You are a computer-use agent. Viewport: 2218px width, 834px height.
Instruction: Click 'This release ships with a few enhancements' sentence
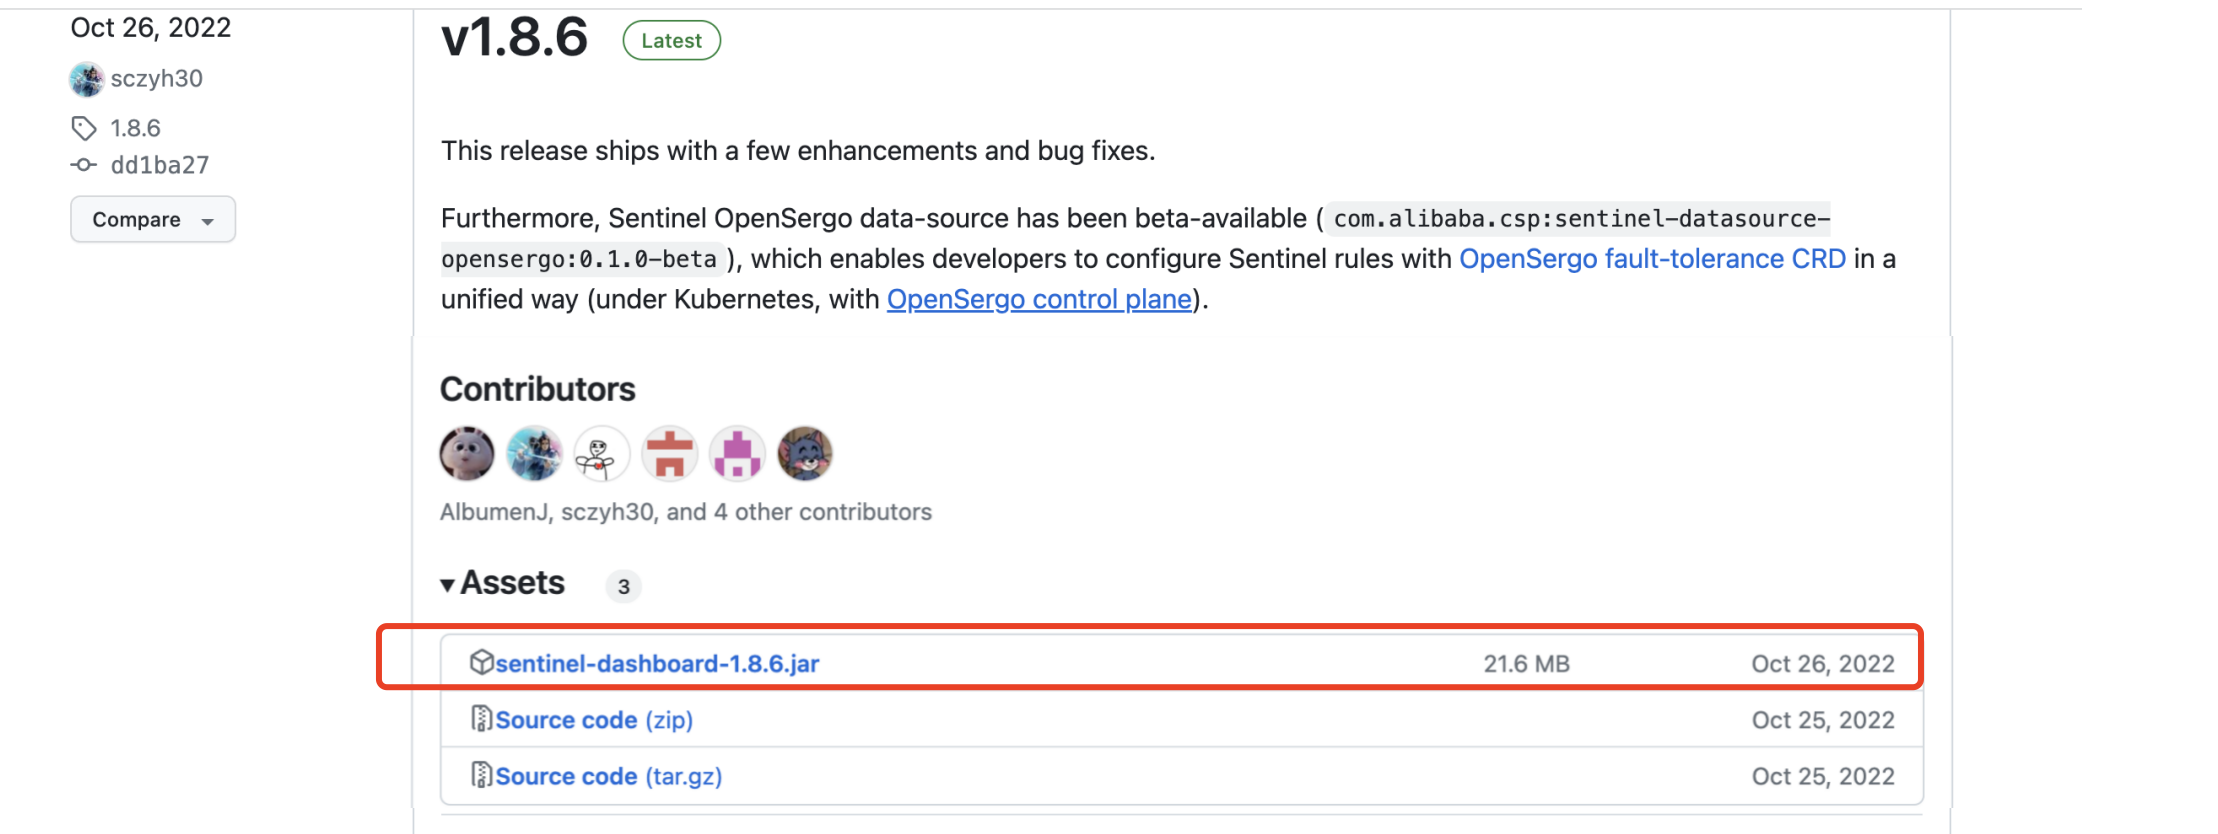(798, 151)
